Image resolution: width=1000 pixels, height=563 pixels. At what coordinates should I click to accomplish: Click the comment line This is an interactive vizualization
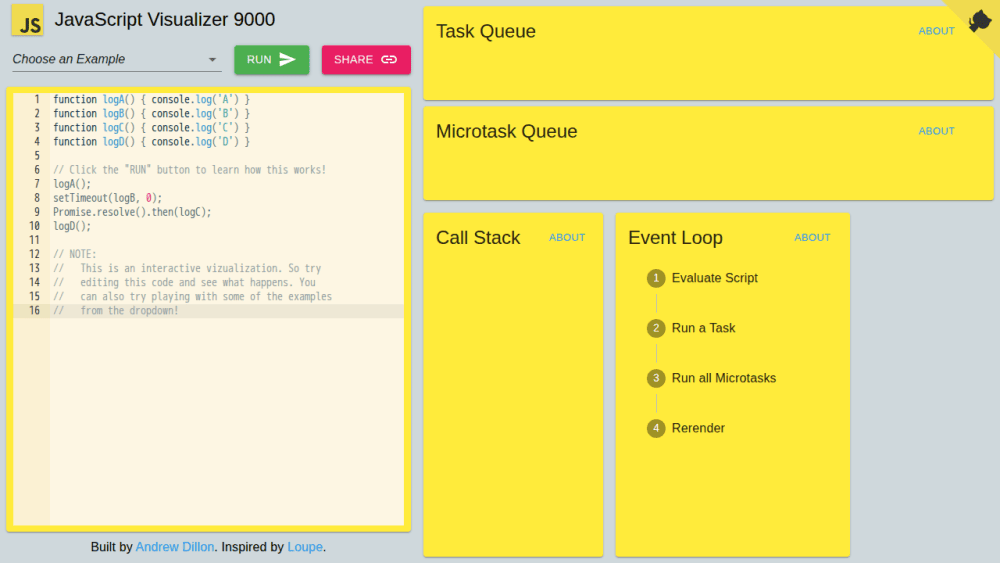[x=187, y=268]
